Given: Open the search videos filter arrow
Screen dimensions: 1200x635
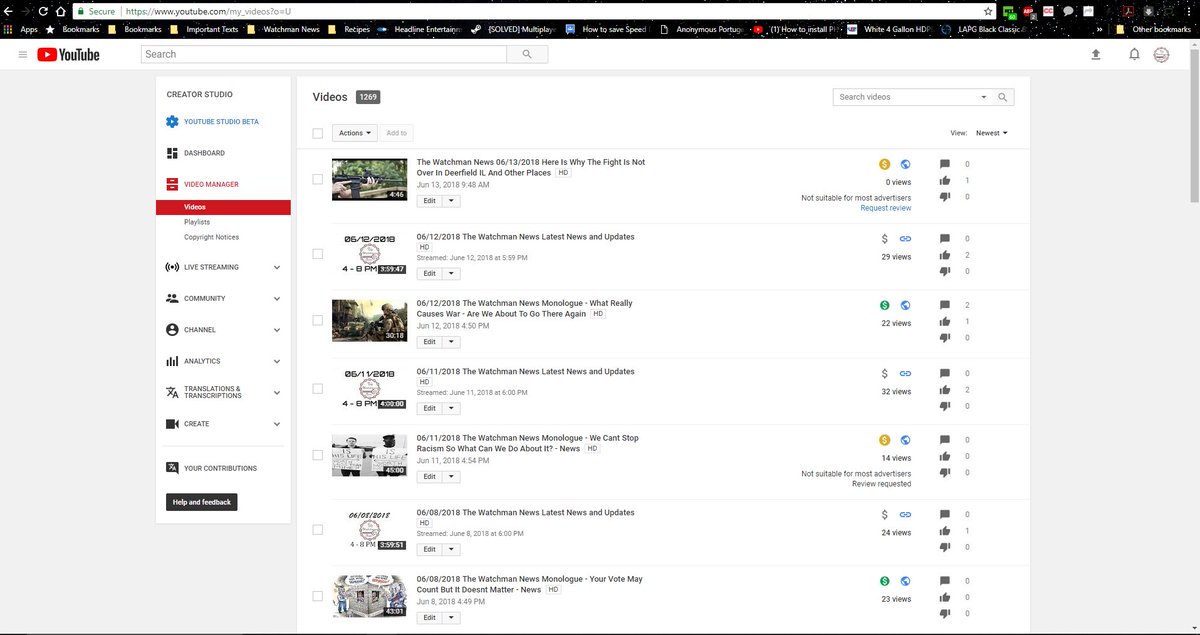Looking at the screenshot, I should pos(984,97).
